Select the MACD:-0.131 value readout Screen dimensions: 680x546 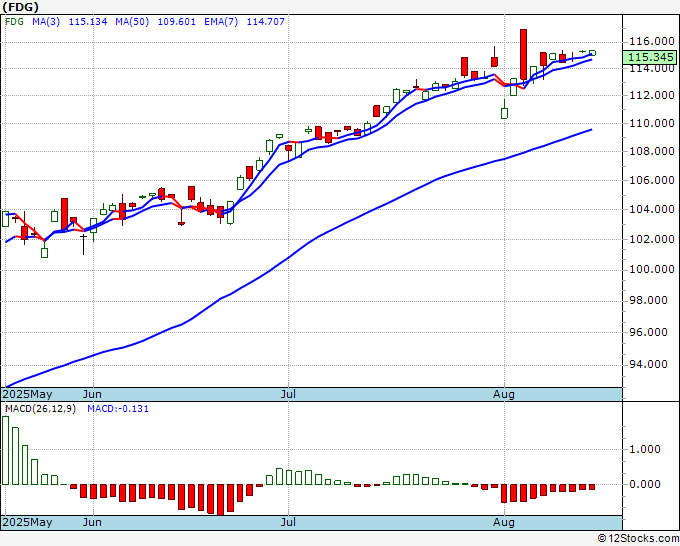pos(118,409)
